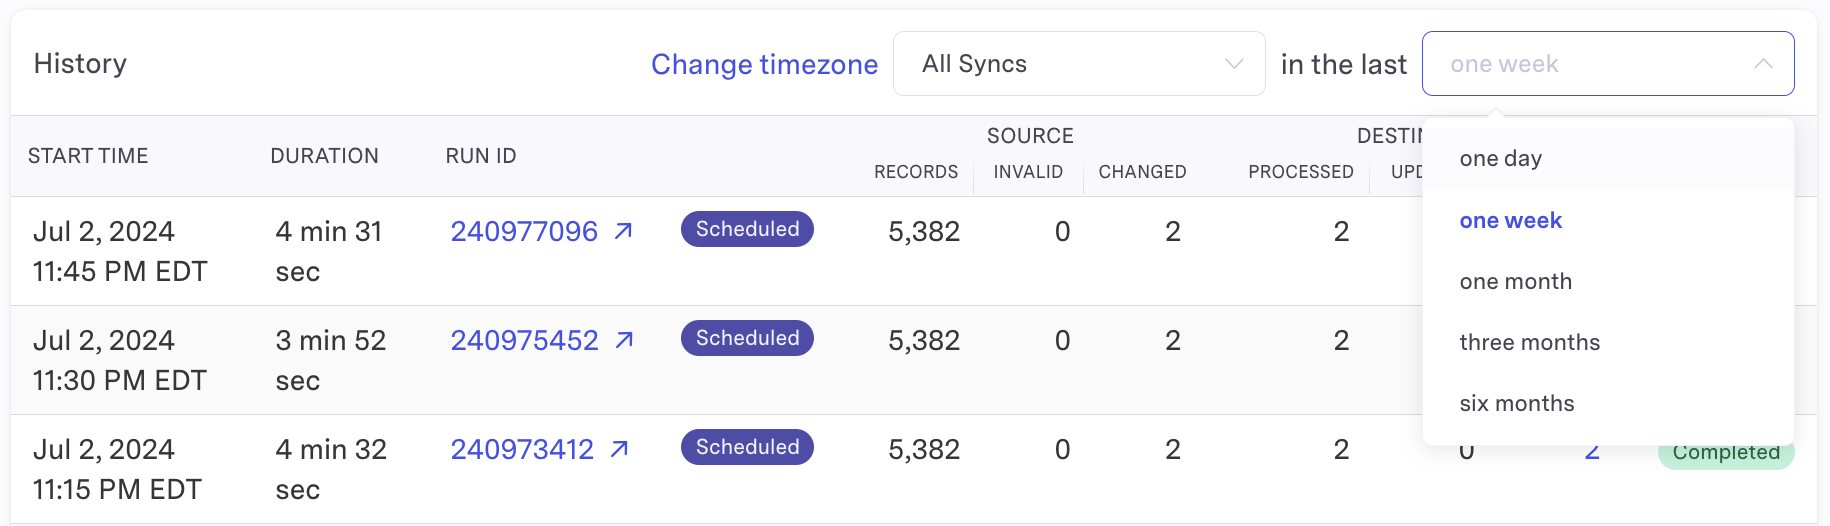
Task: Click the START TIME column header
Action: 88,156
